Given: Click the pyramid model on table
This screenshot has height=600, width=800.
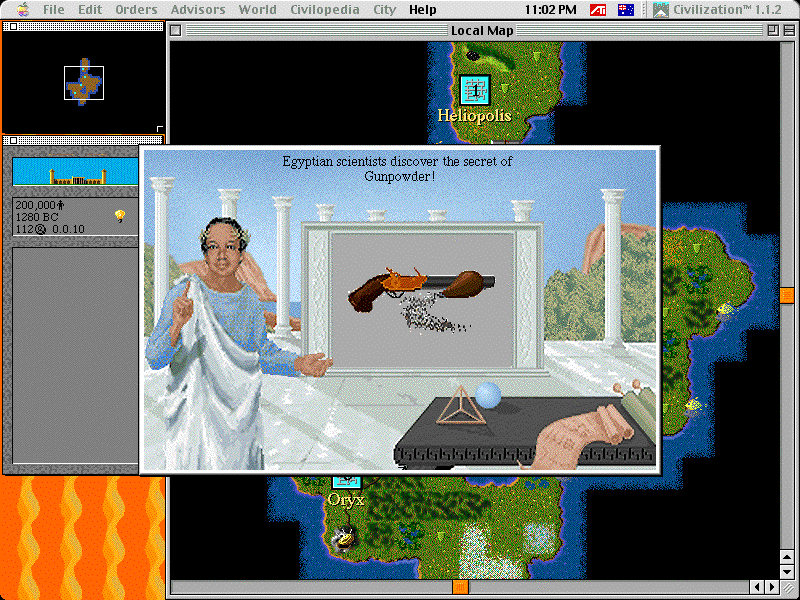Looking at the screenshot, I should pyautogui.click(x=461, y=406).
